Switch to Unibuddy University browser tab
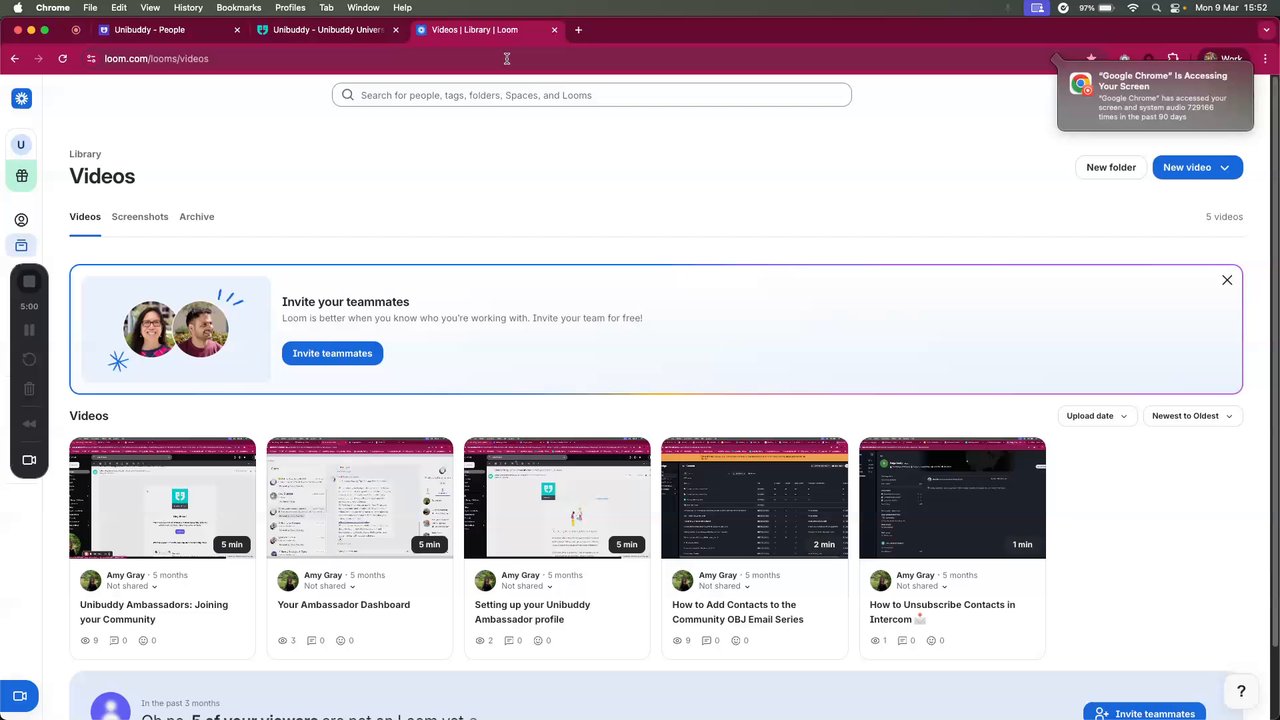This screenshot has width=1280, height=720. click(328, 30)
